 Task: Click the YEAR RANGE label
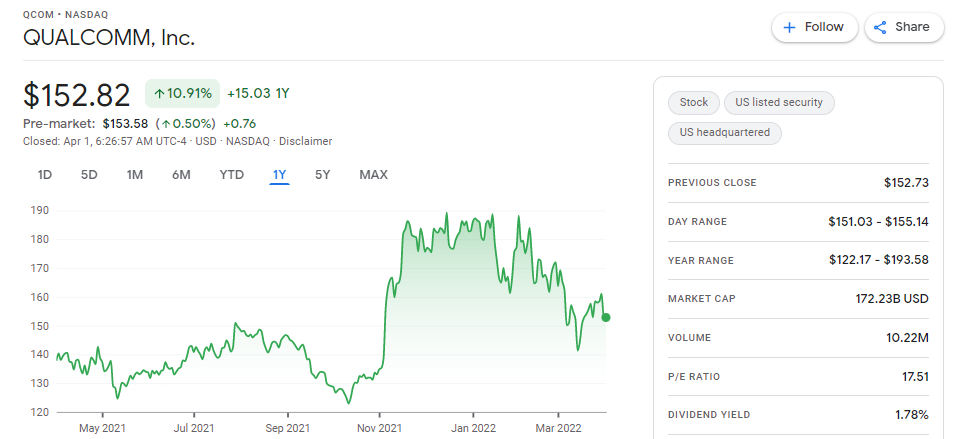tap(701, 261)
